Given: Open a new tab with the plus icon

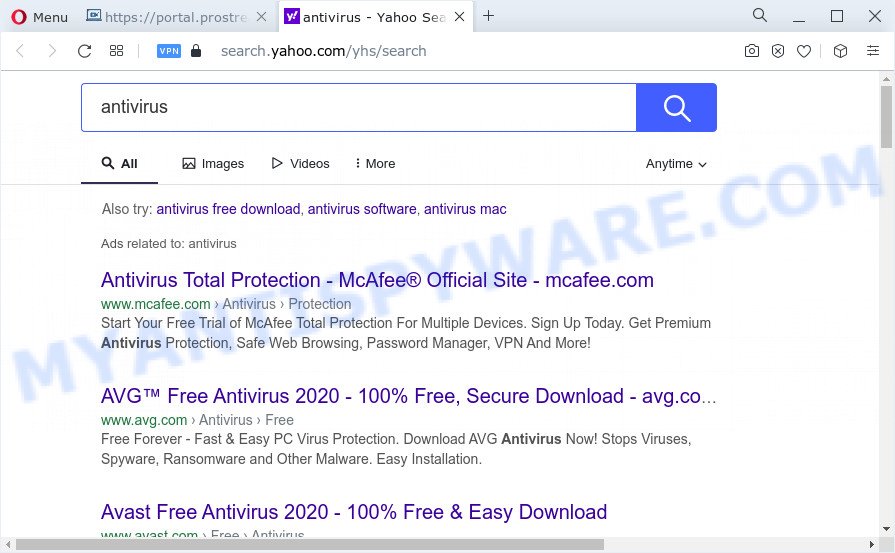Looking at the screenshot, I should (x=489, y=16).
